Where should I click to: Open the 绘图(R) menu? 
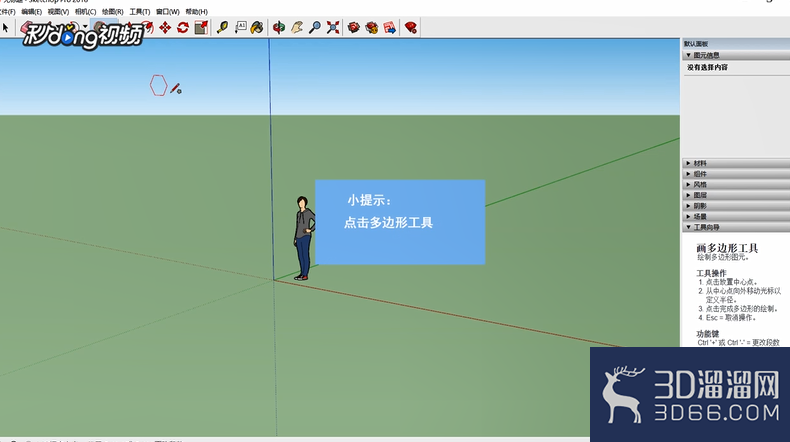pyautogui.click(x=112, y=12)
